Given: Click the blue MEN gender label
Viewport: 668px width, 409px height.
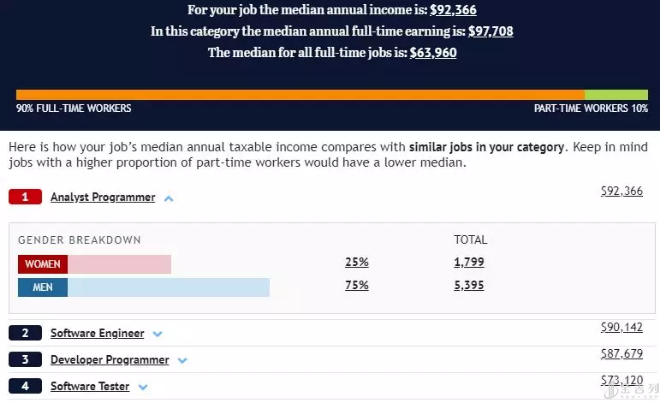Looking at the screenshot, I should pos(43,288).
